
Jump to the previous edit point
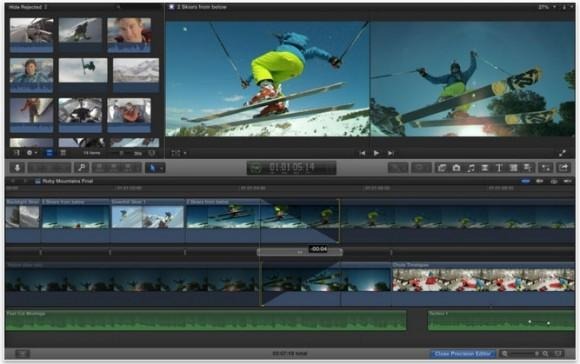click(x=362, y=153)
